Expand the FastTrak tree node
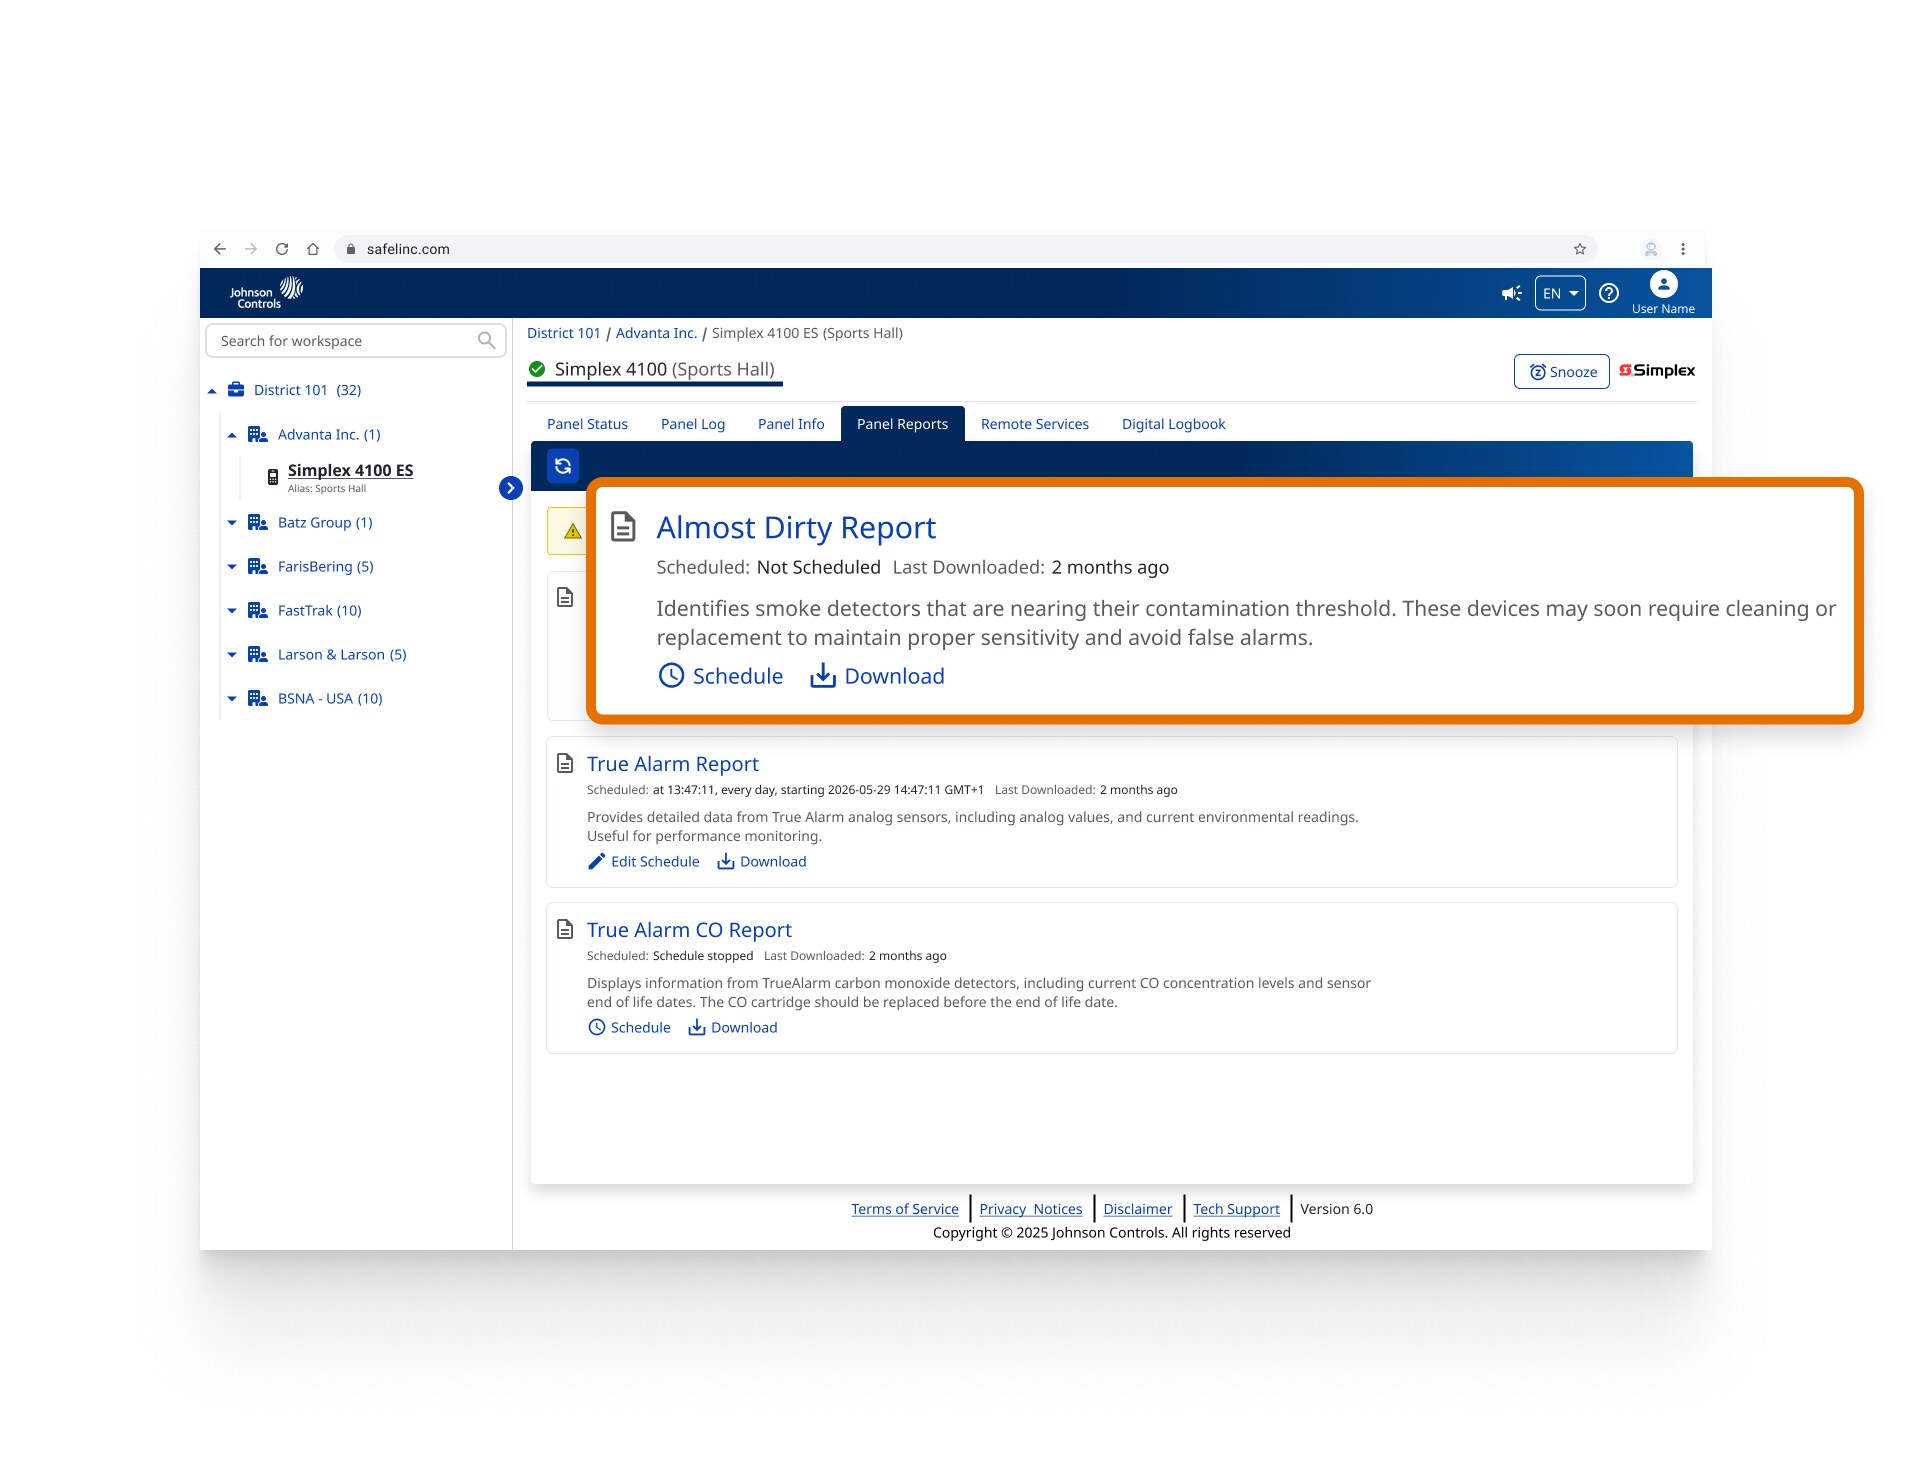This screenshot has height=1476, width=1905. point(232,611)
